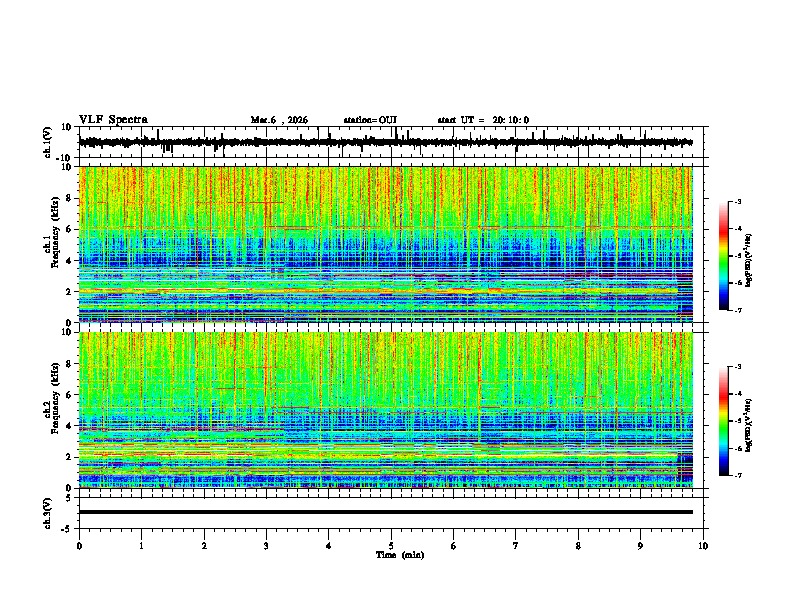Click the "2" kHz tick on ch.2 spectrogram
Viewport: 792px width, 612px height.
pos(69,457)
